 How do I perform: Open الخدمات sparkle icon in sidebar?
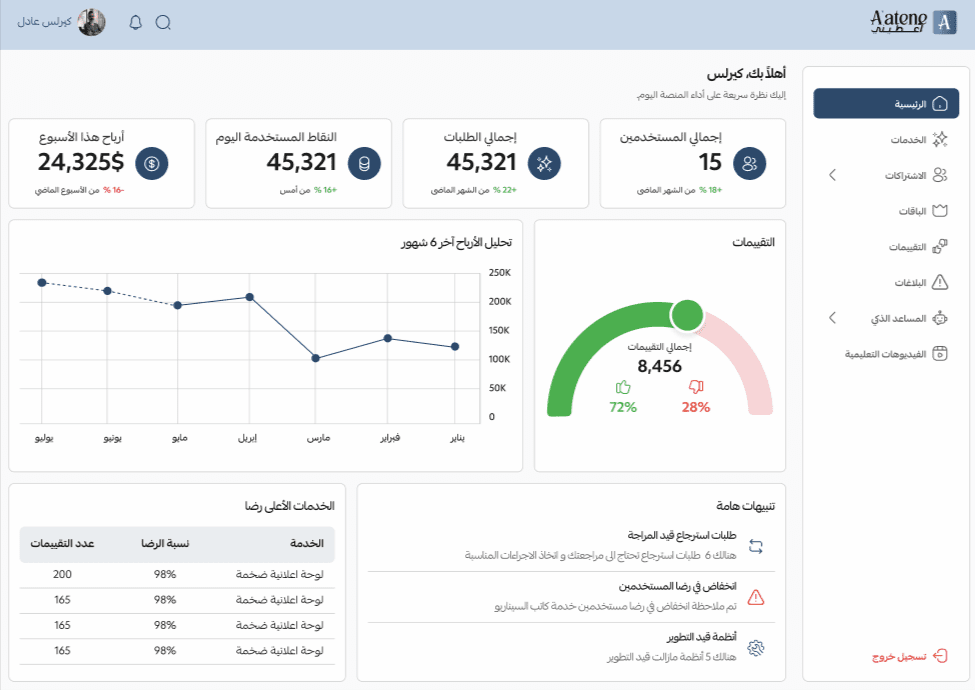(x=940, y=139)
